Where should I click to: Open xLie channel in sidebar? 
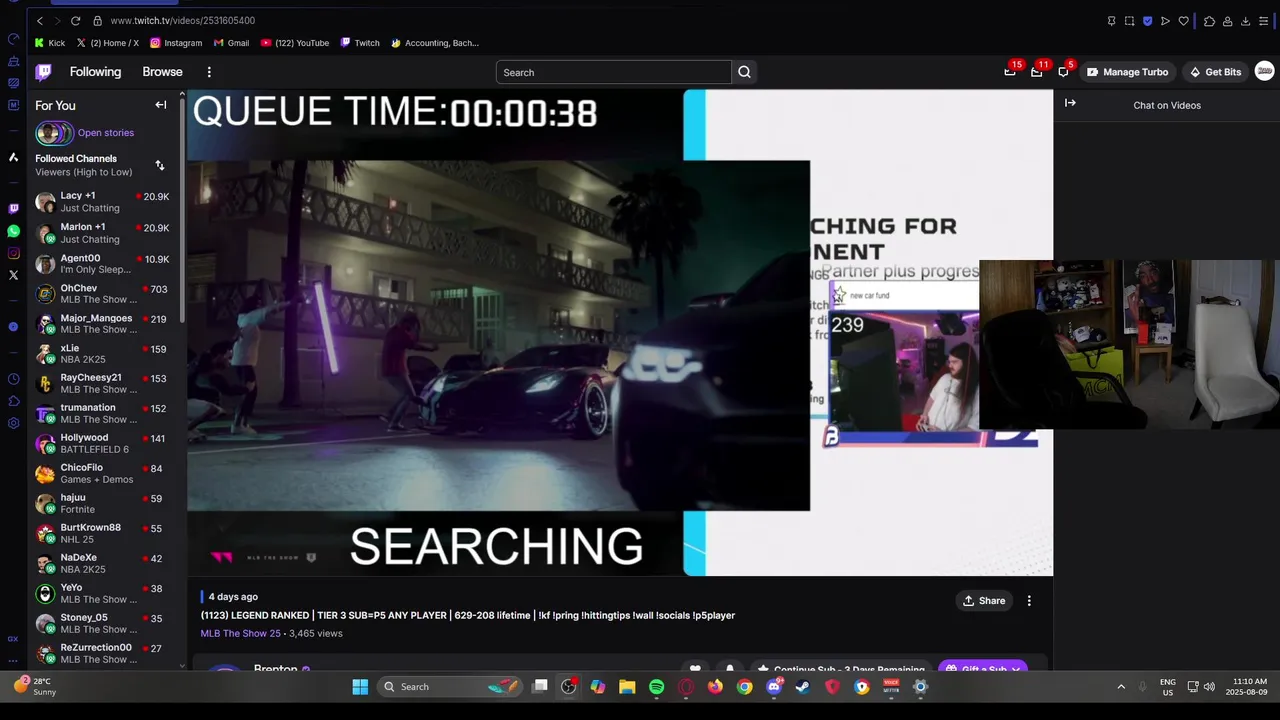click(103, 354)
